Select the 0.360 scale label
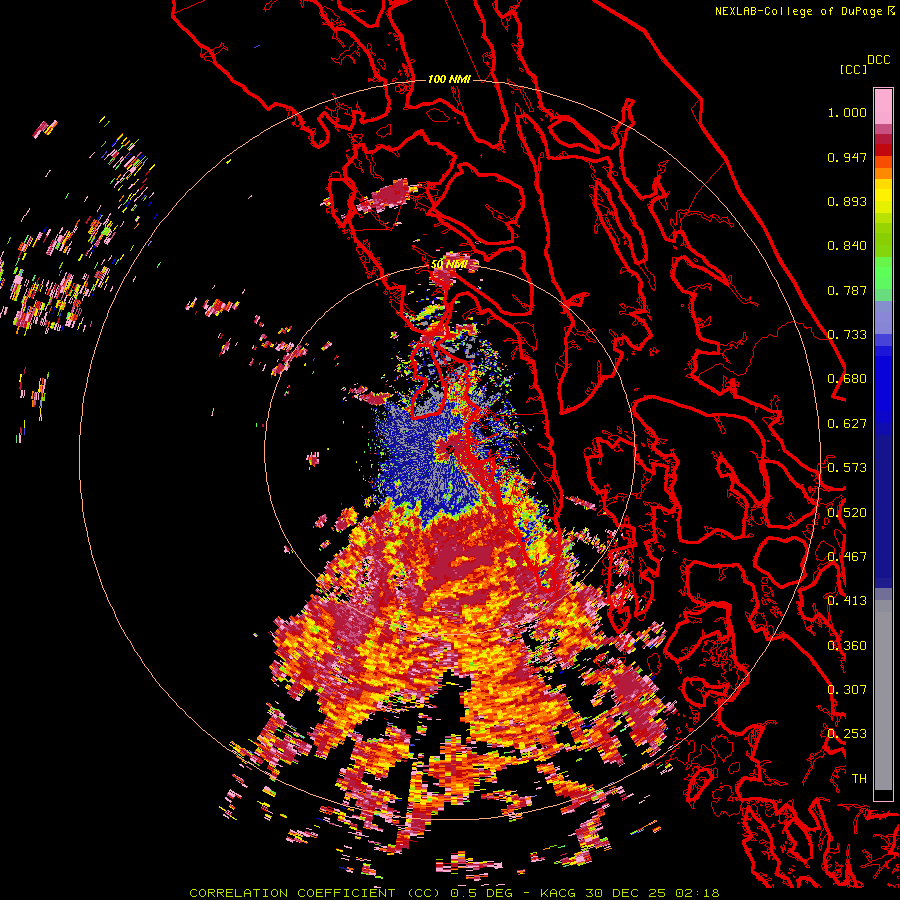 point(847,645)
